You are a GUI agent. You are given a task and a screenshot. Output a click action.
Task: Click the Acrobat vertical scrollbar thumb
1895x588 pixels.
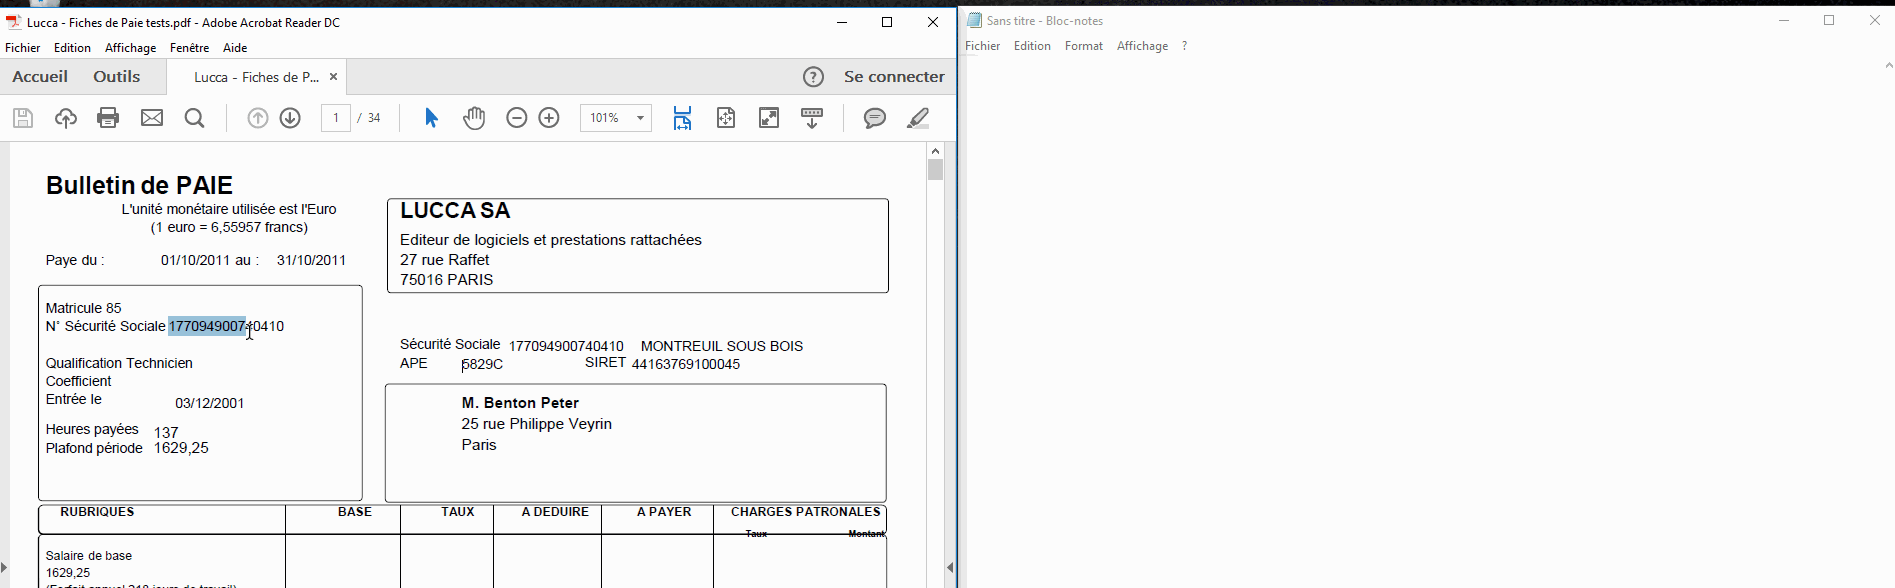[x=935, y=170]
